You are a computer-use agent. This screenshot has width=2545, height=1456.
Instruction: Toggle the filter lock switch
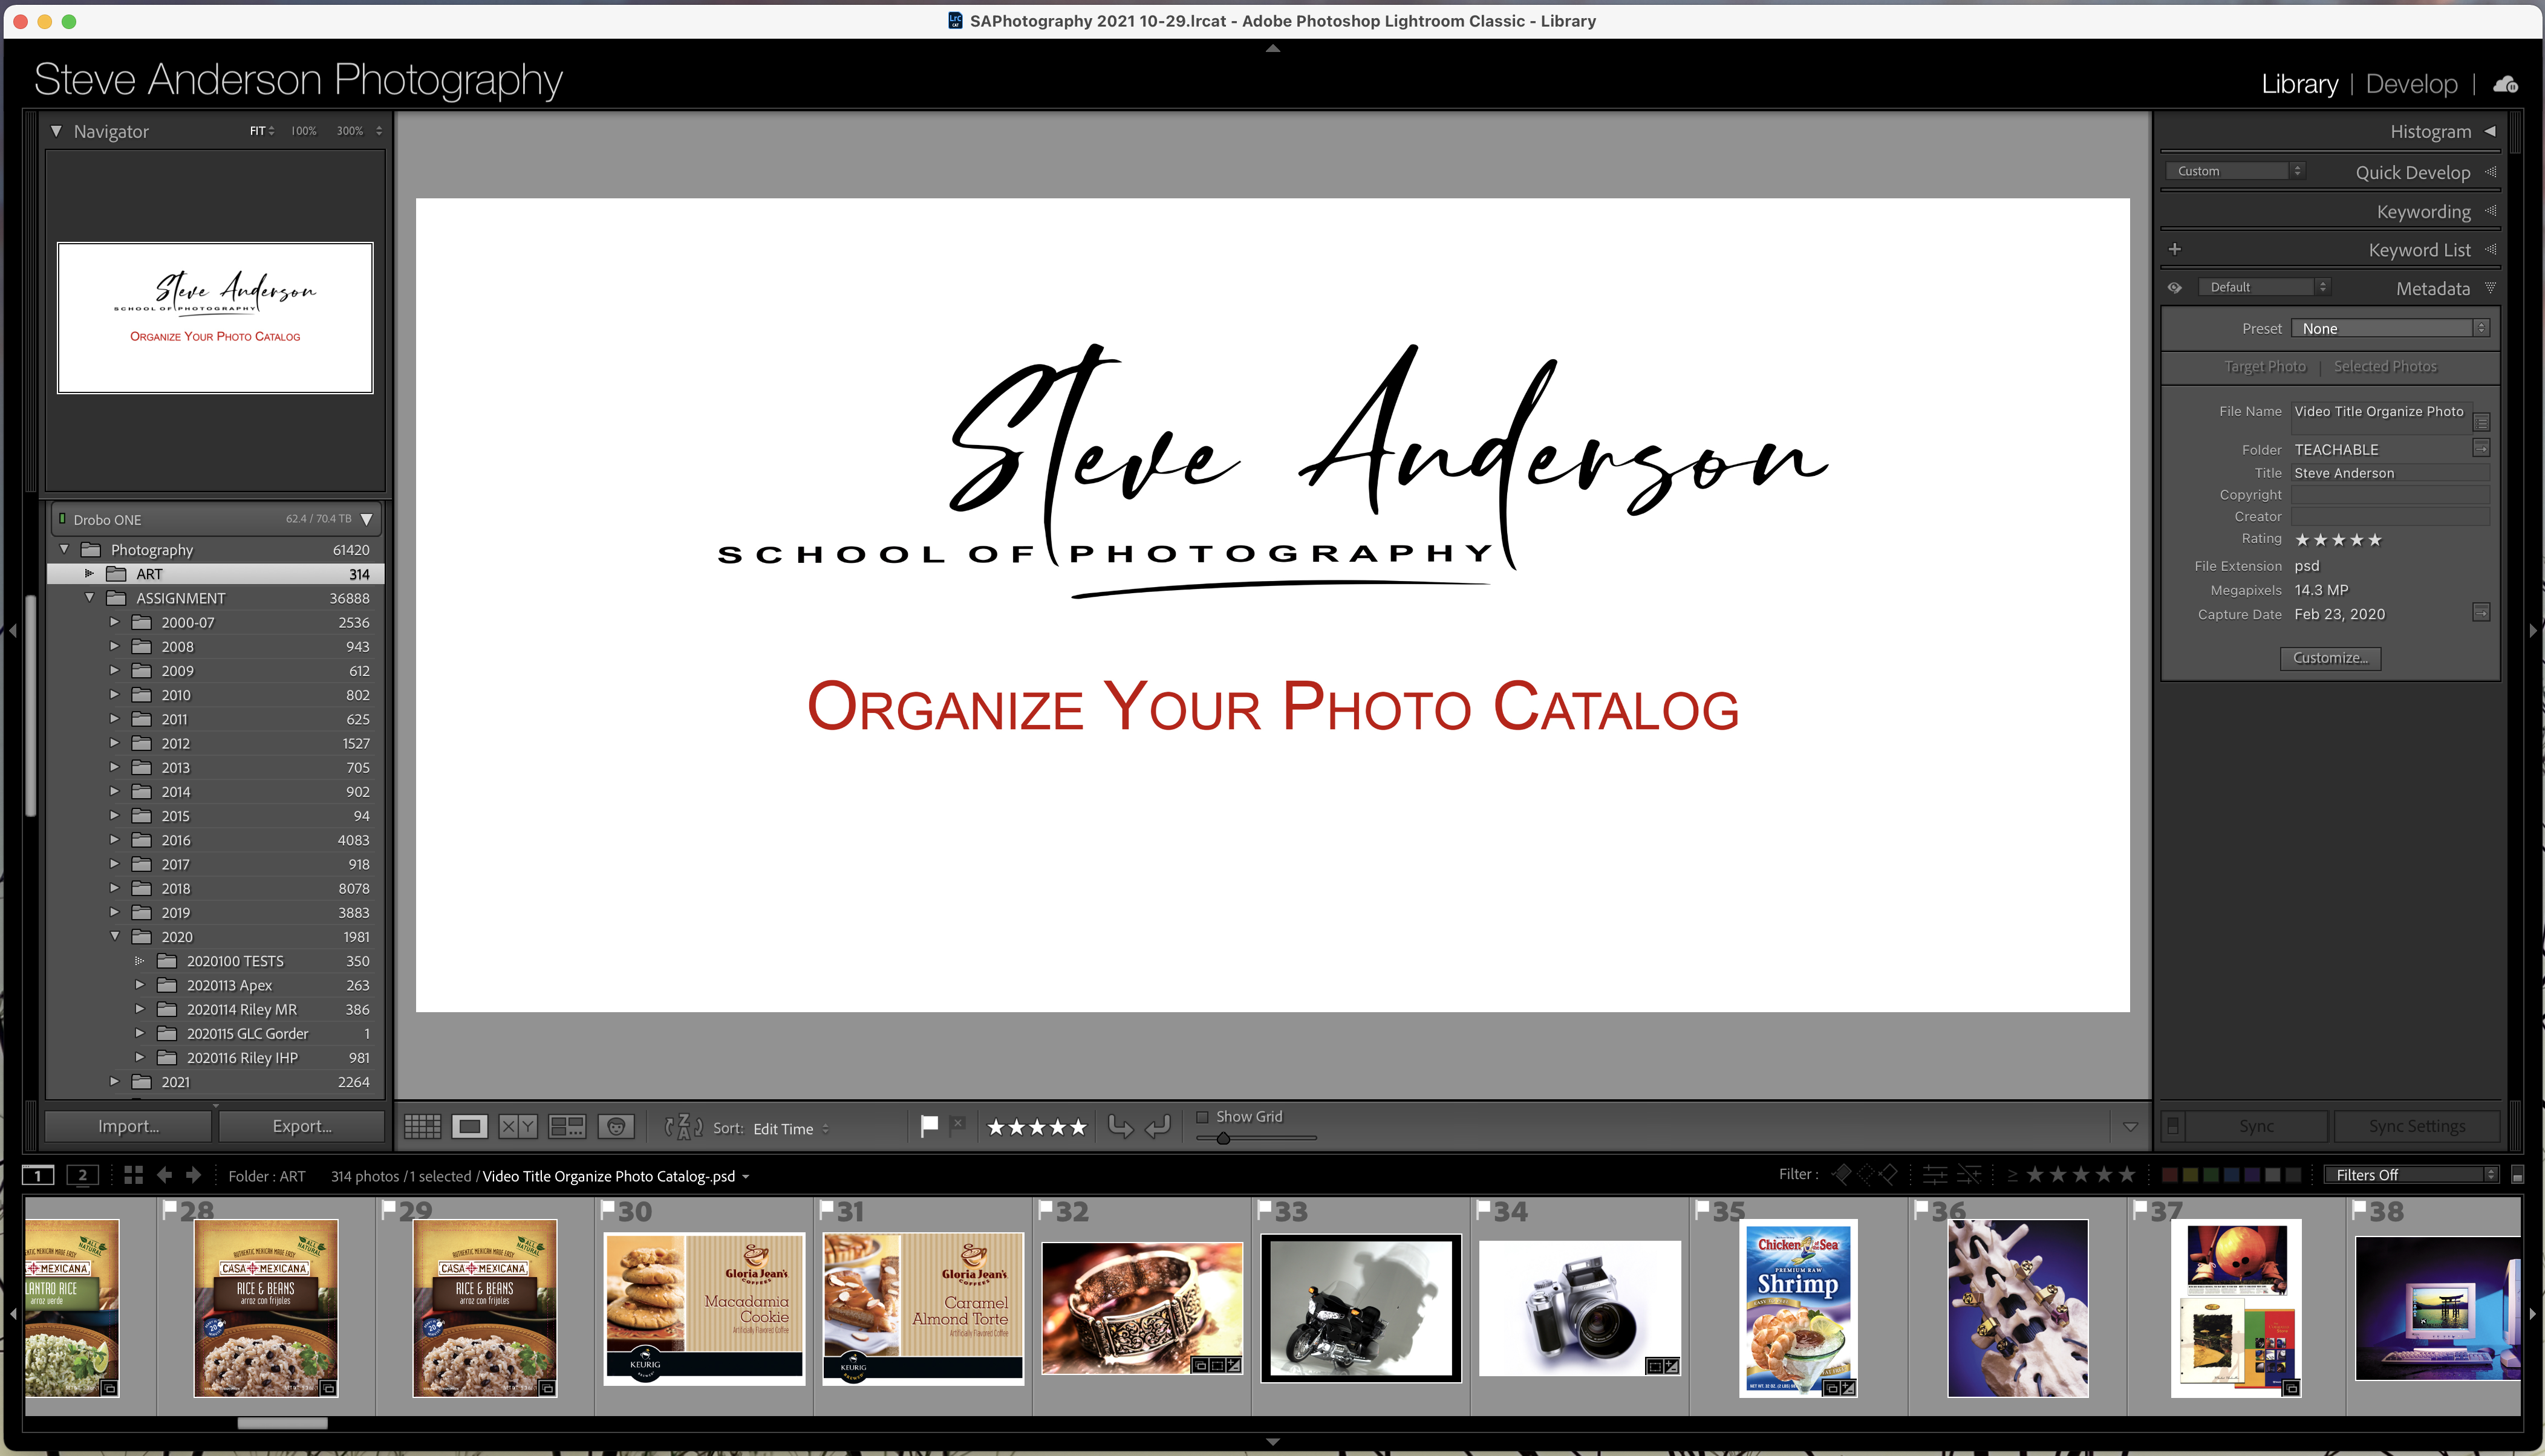pos(2517,1175)
